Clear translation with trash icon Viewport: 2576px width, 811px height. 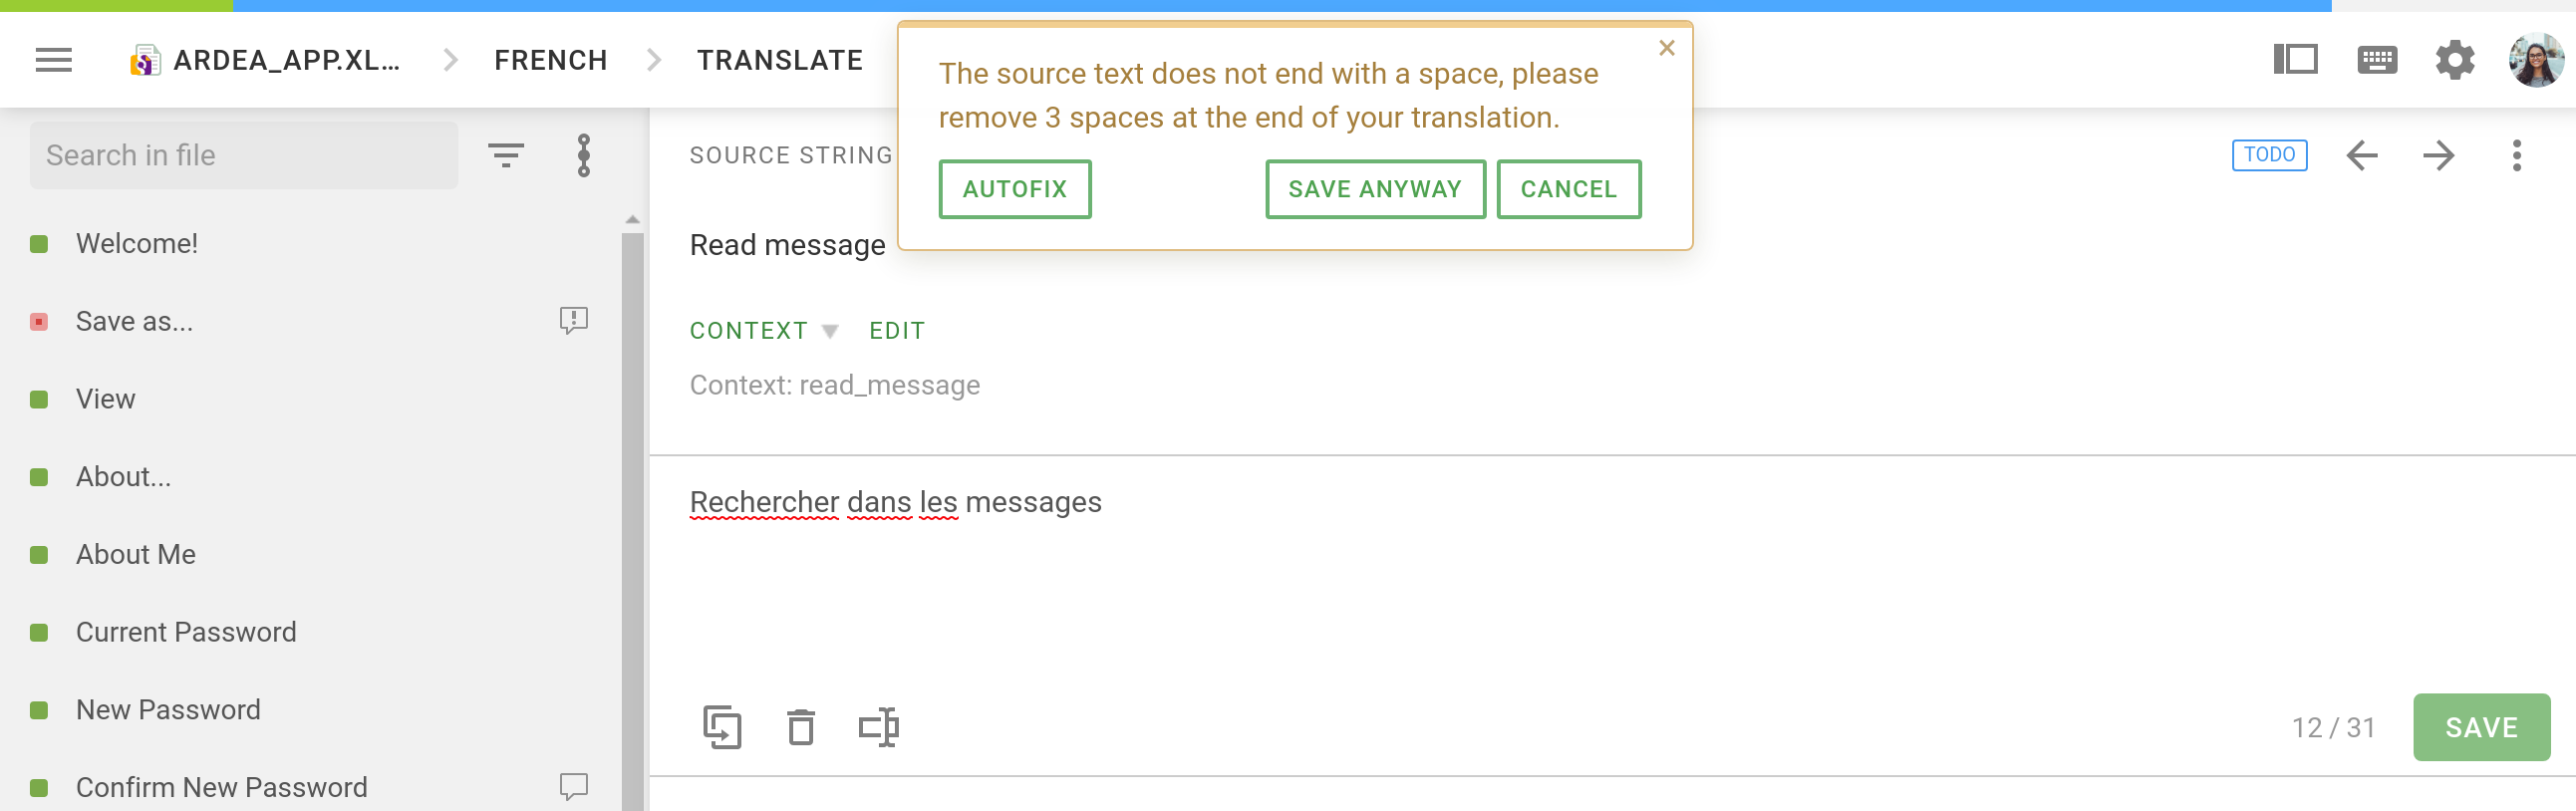coord(800,727)
